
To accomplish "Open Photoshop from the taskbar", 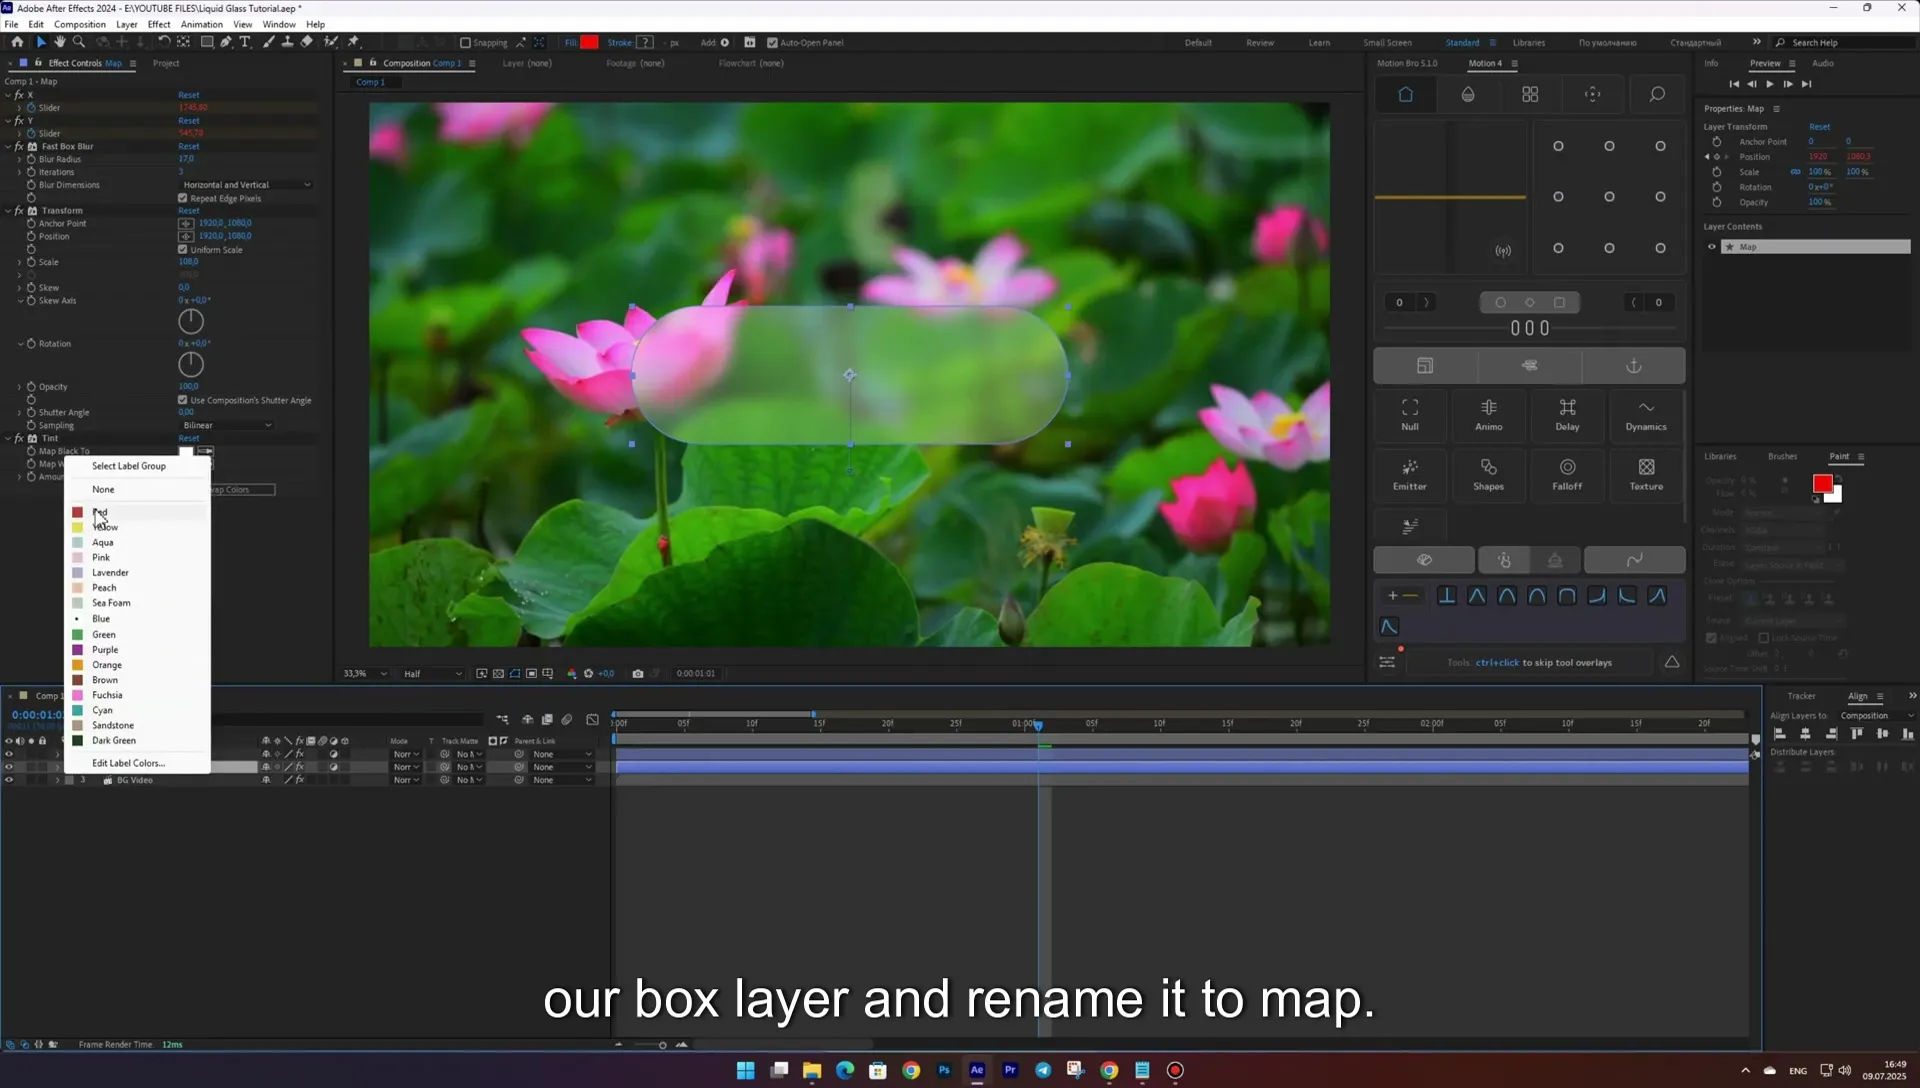I will 944,1070.
